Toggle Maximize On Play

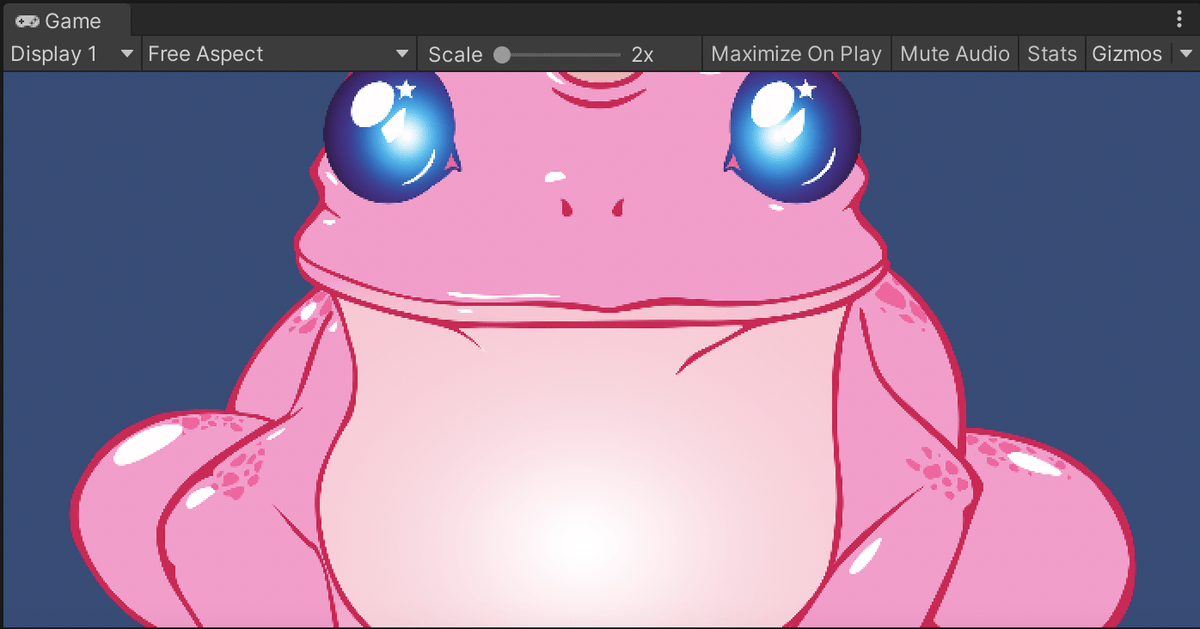pos(796,54)
